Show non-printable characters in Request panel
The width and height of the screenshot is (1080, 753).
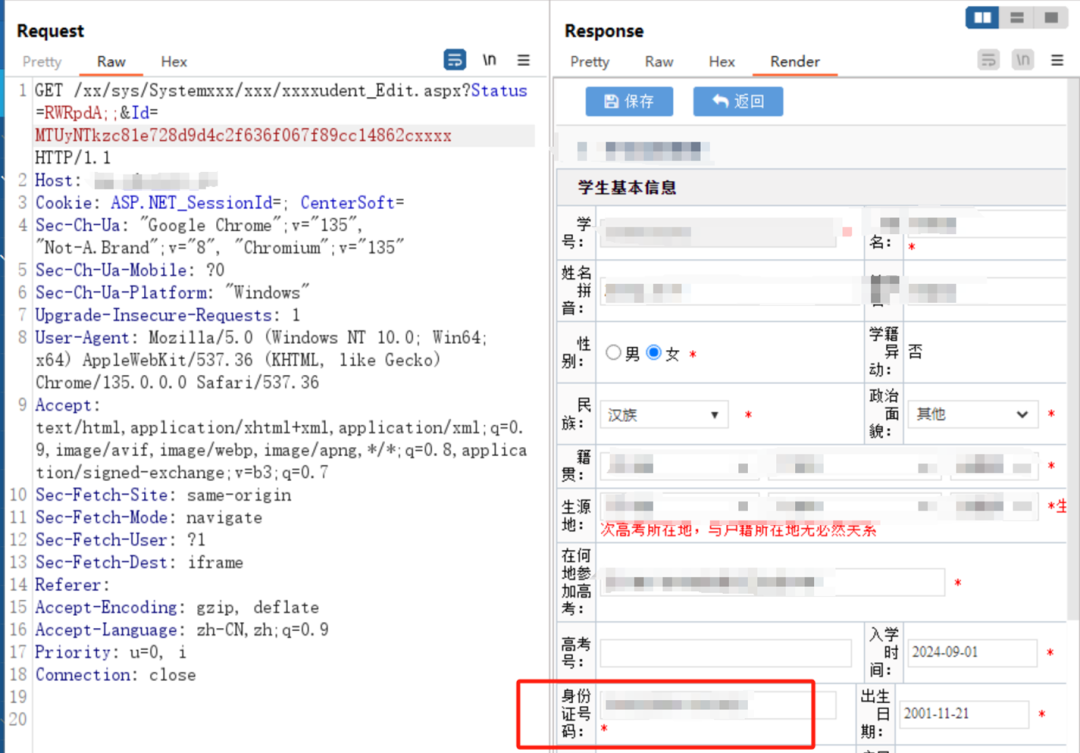coord(489,60)
